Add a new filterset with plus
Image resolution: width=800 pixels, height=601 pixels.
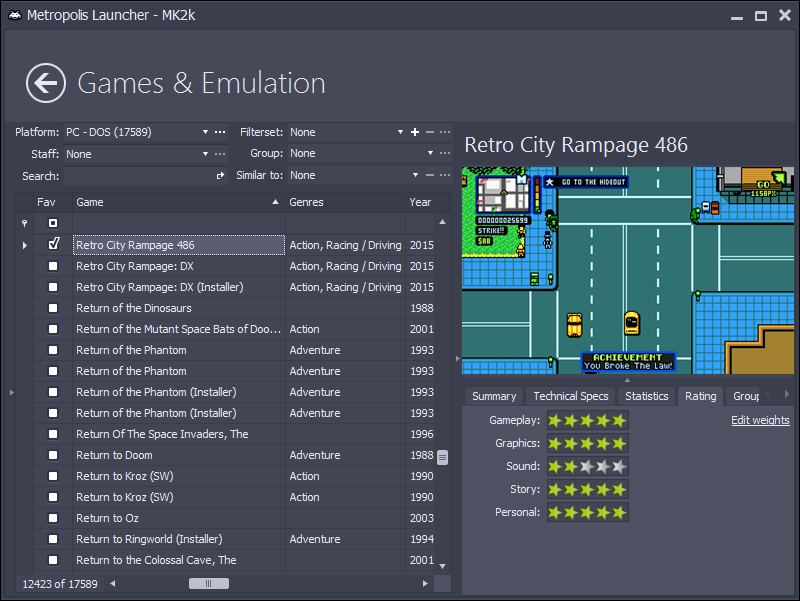(415, 132)
